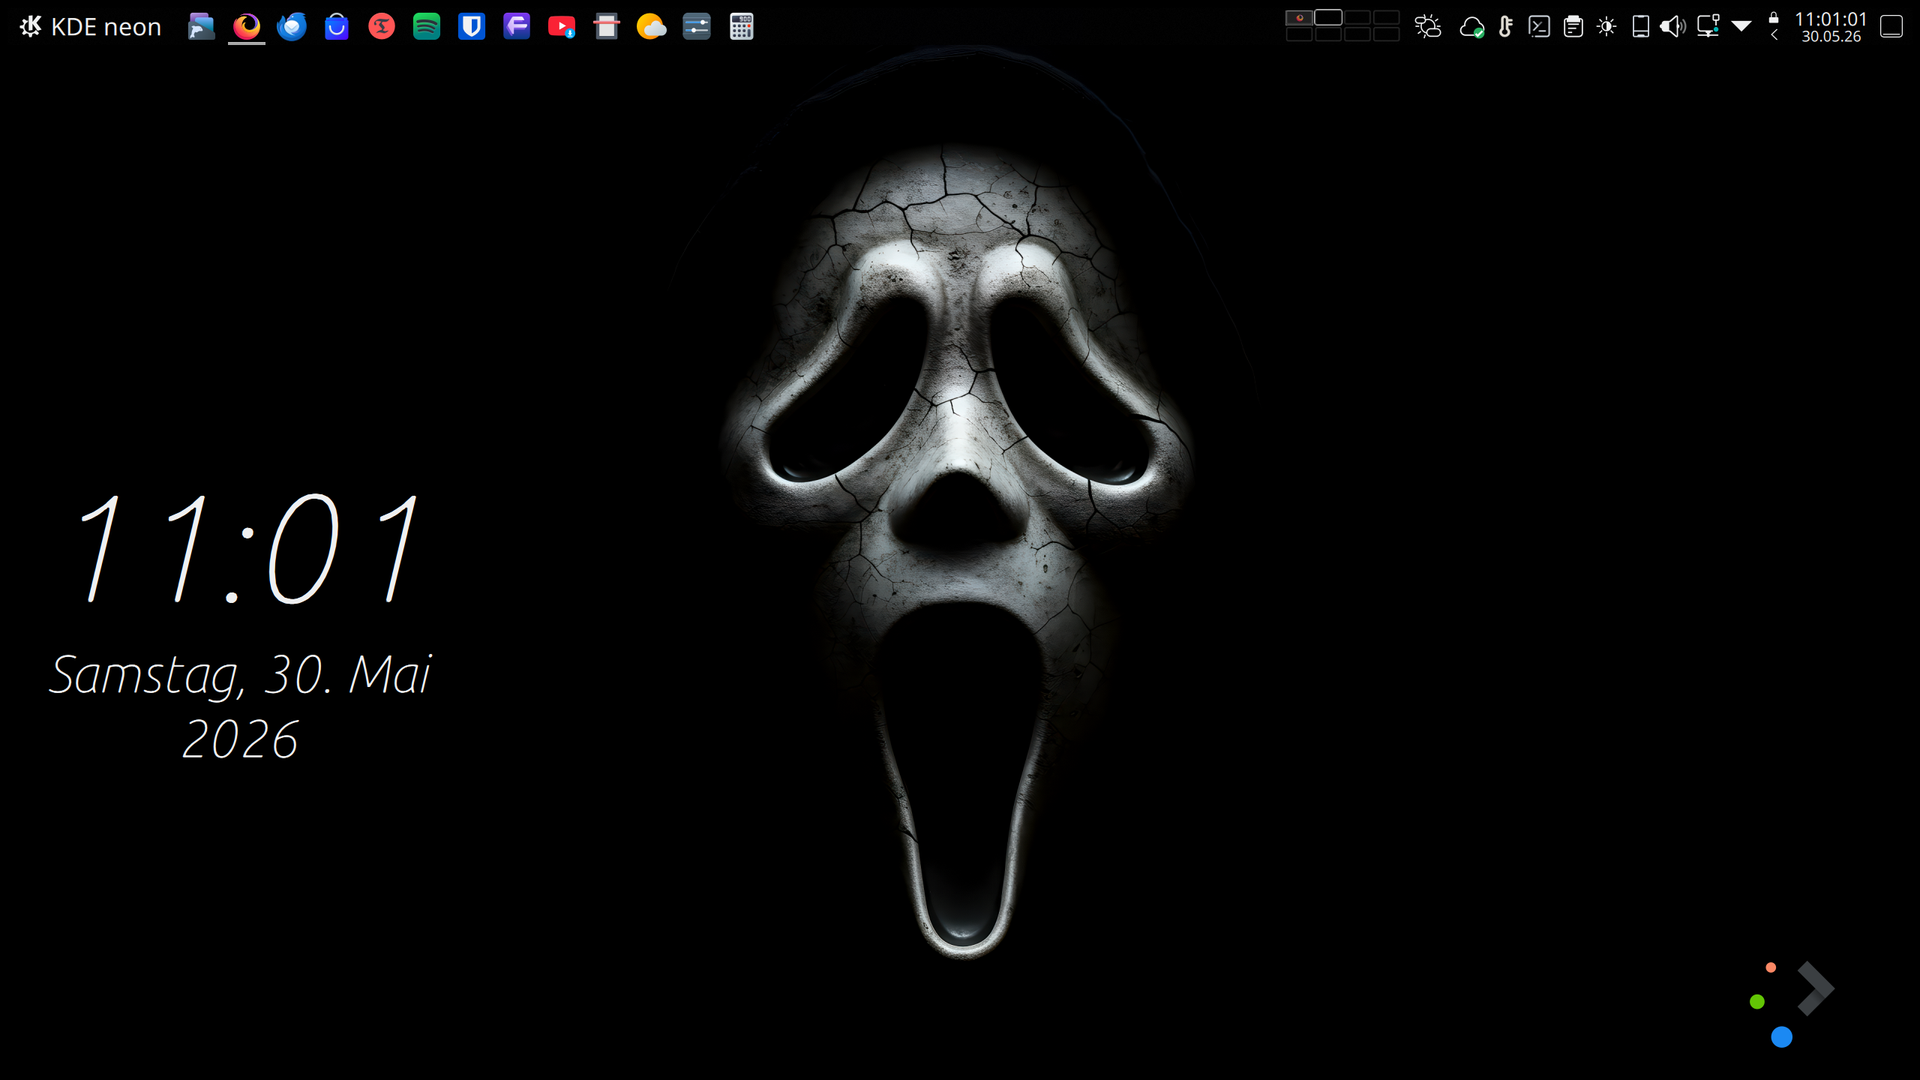Open the terminal icon in the system tray
The width and height of the screenshot is (1920, 1080).
click(x=1540, y=27)
